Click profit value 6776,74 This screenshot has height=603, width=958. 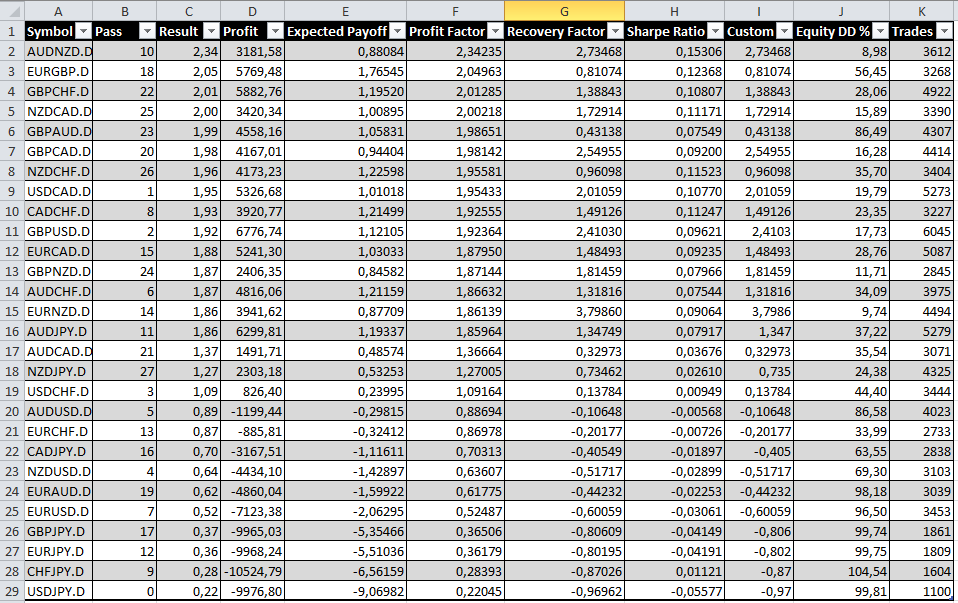252,232
